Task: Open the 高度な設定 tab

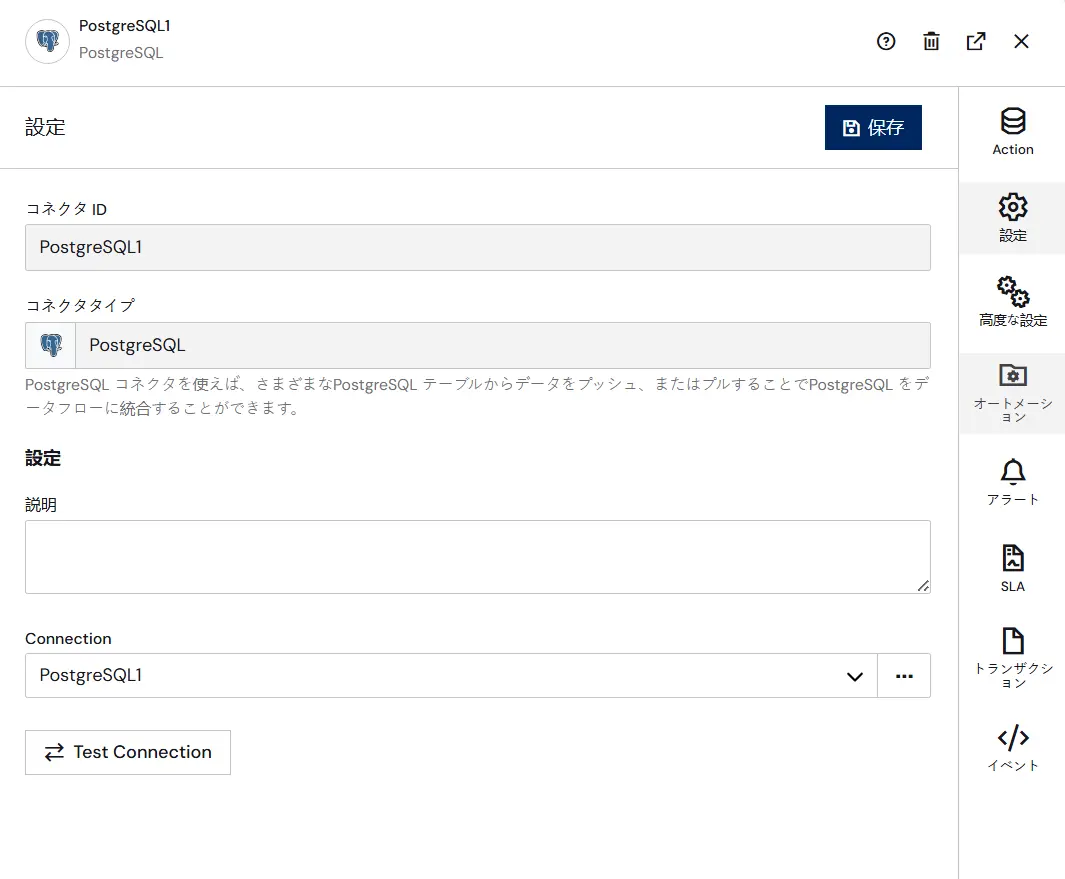Action: tap(1013, 302)
